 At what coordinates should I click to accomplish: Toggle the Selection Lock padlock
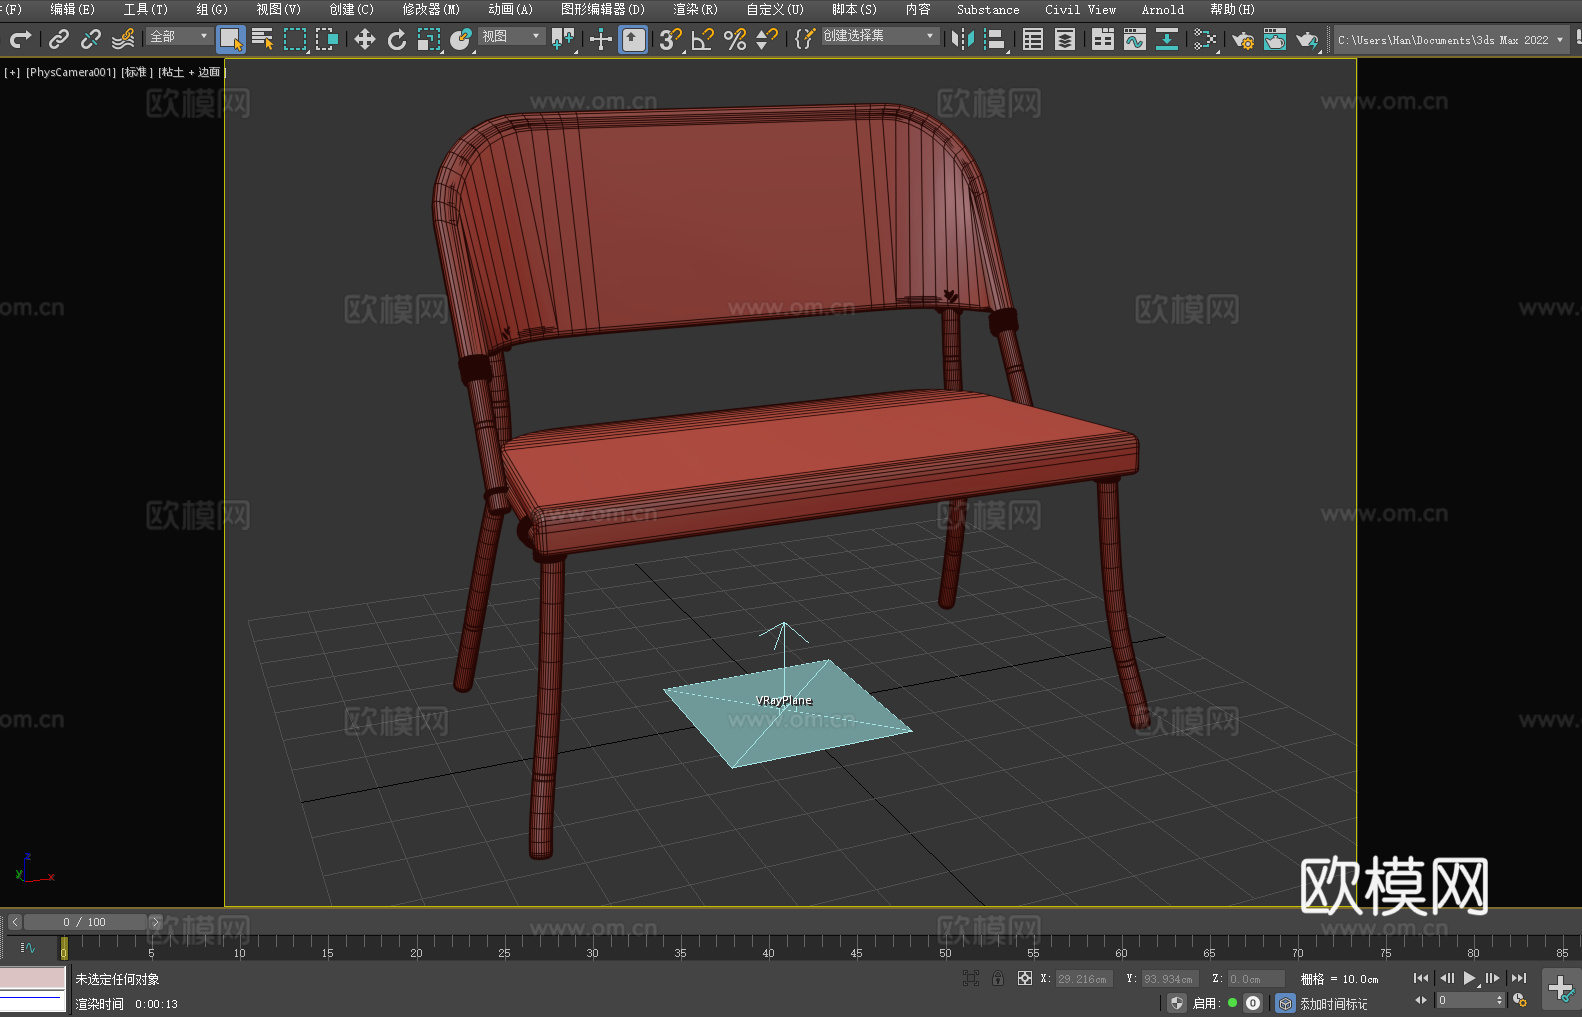click(998, 978)
